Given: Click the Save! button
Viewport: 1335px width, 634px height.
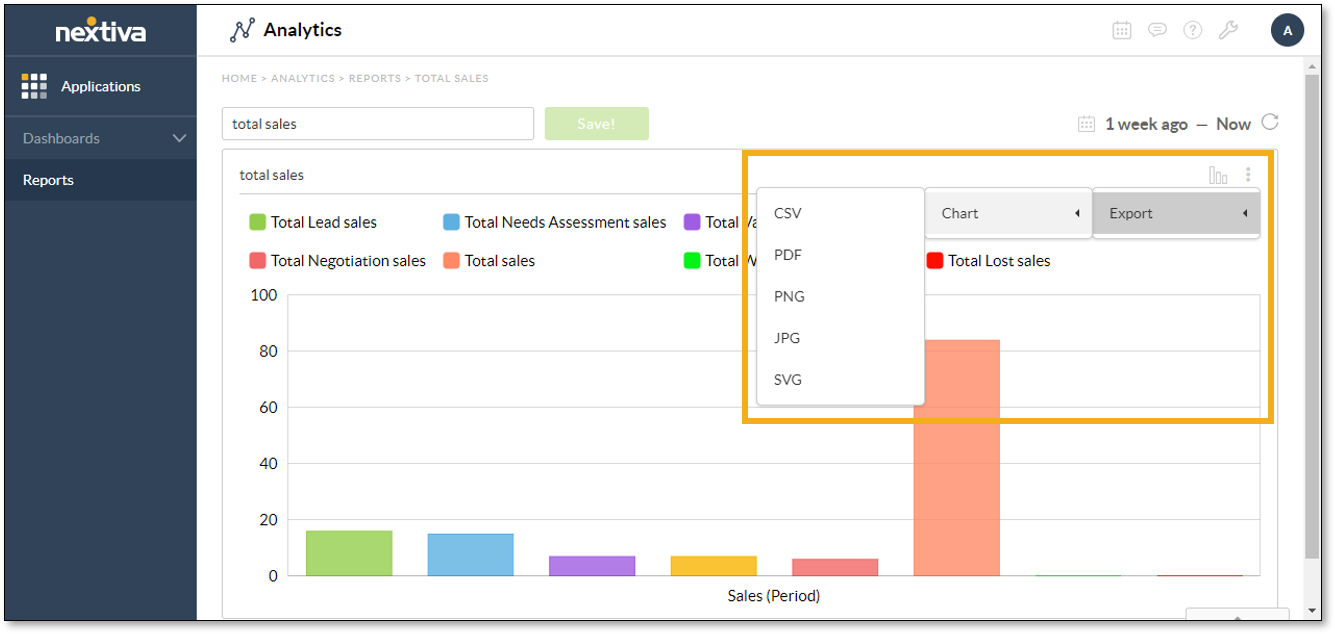Looking at the screenshot, I should pos(596,123).
